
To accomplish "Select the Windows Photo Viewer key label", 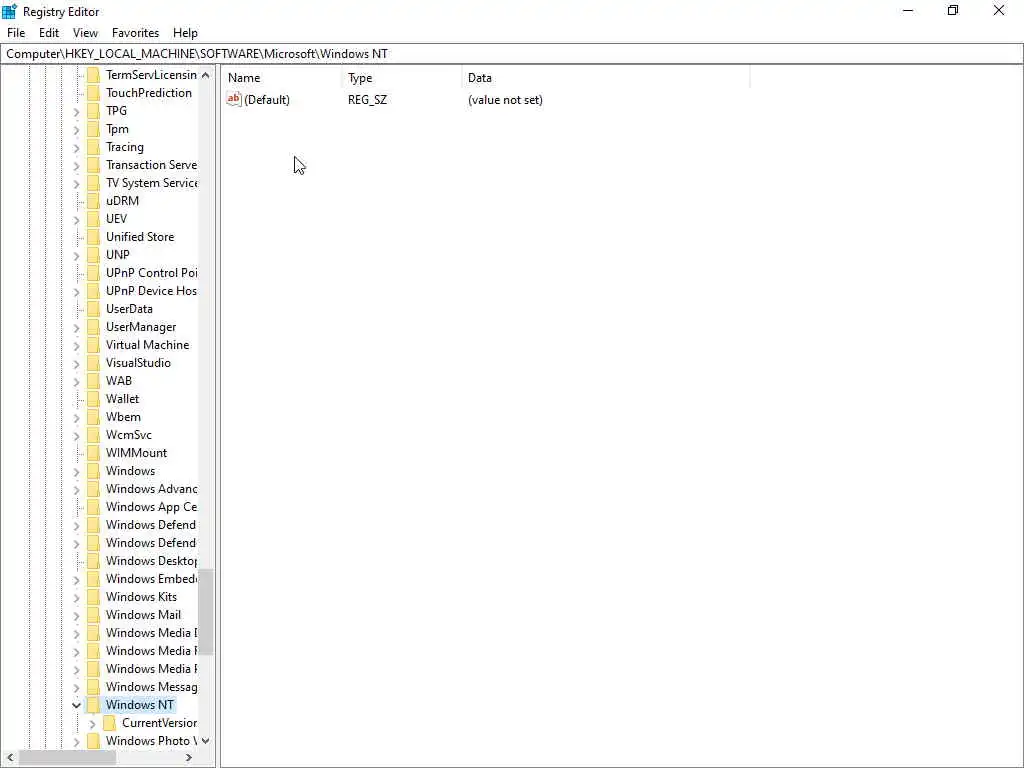I will tap(150, 741).
